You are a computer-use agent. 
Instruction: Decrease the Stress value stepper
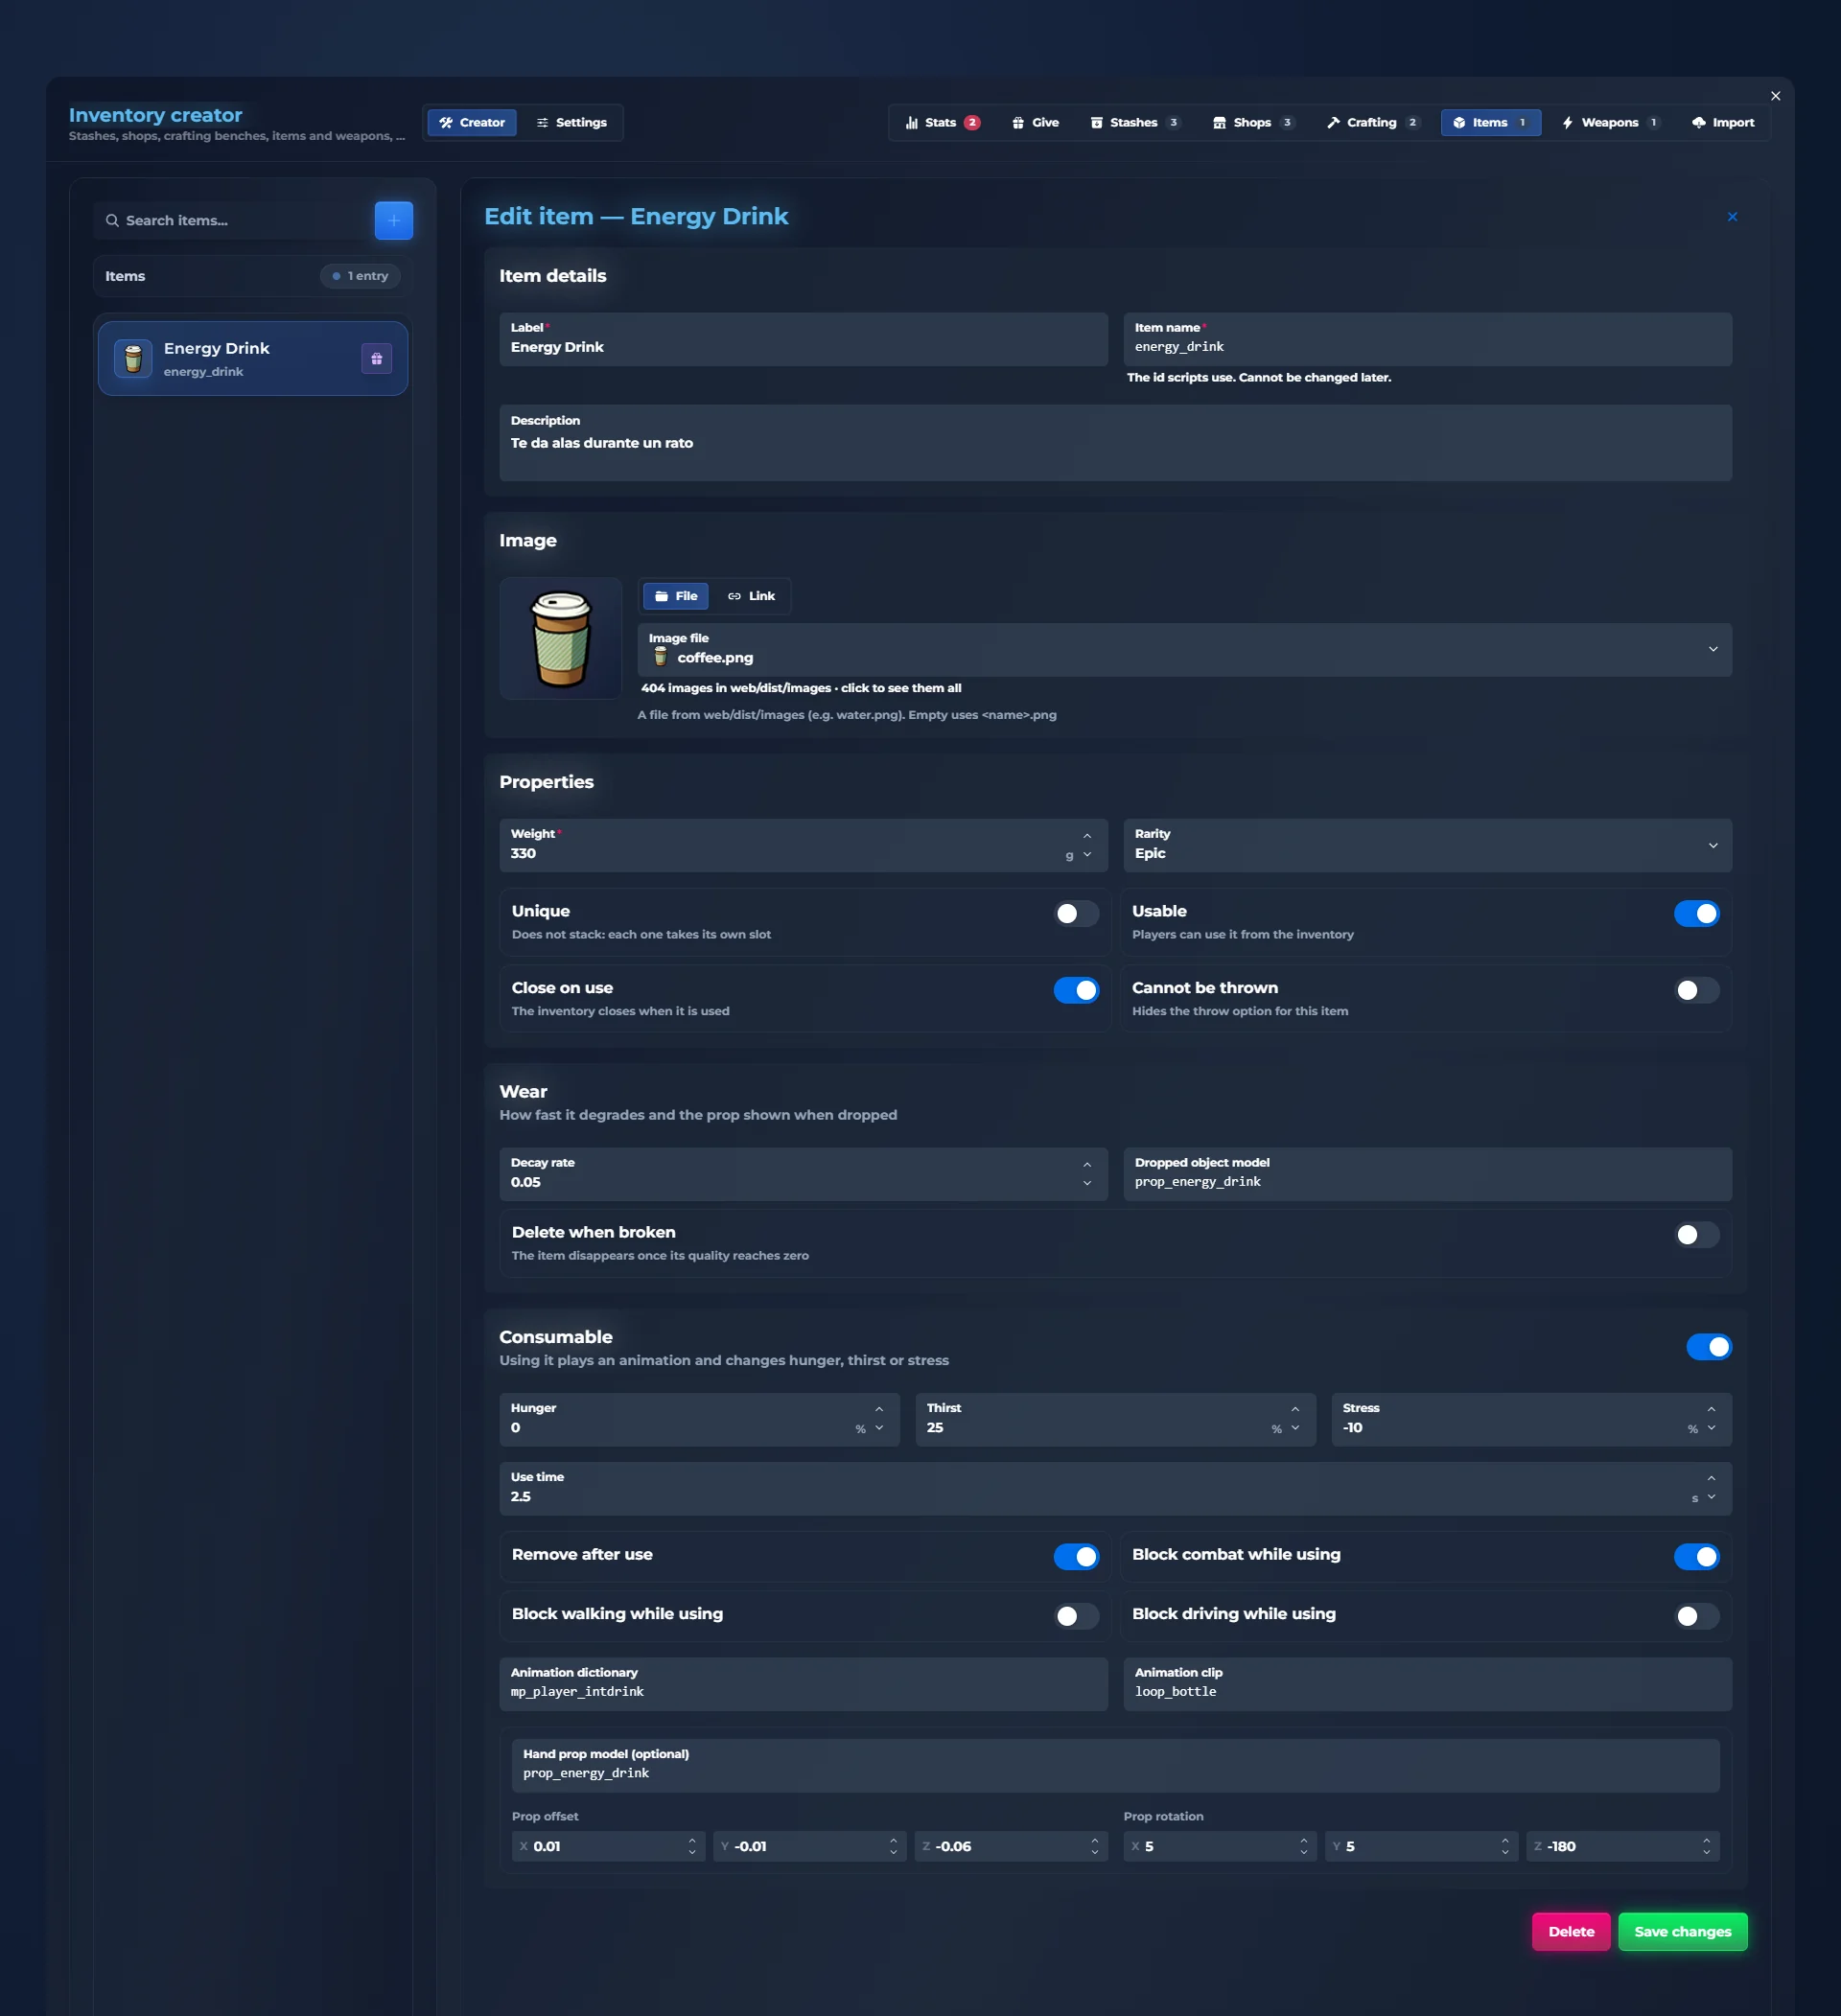pyautogui.click(x=1711, y=1428)
